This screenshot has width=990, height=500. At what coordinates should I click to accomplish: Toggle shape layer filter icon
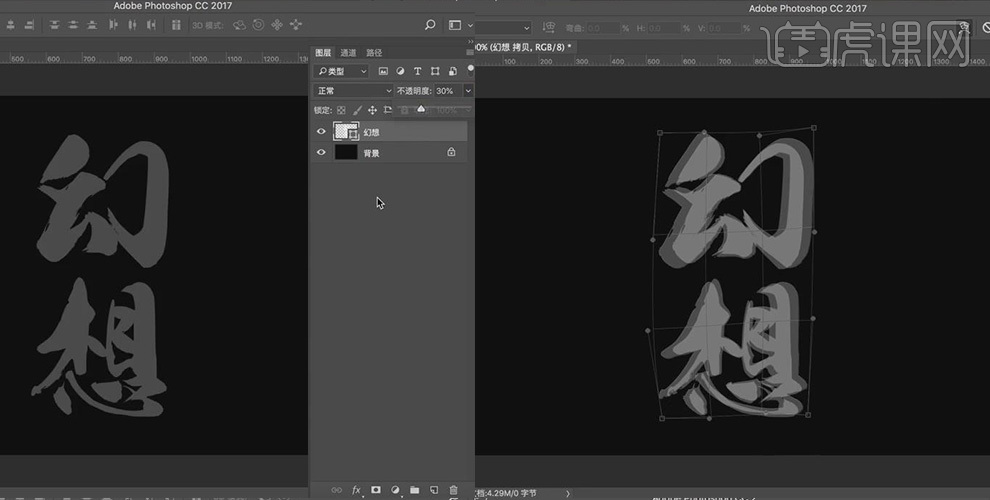435,71
